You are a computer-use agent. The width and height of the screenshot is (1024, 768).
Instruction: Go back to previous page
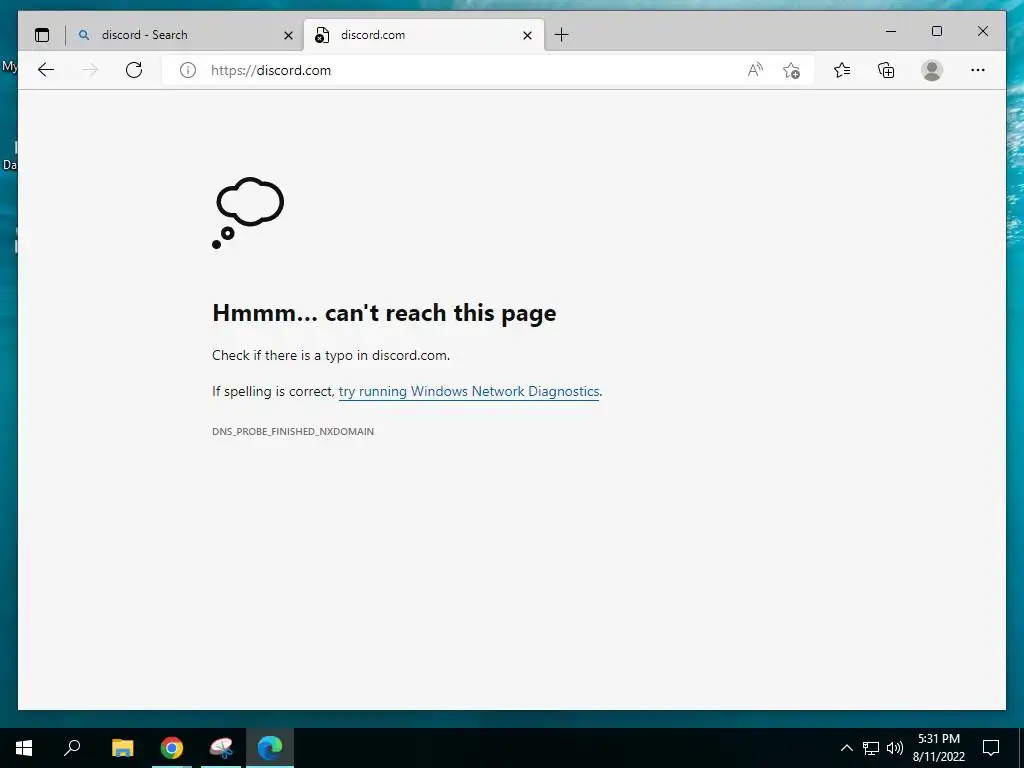(x=46, y=70)
